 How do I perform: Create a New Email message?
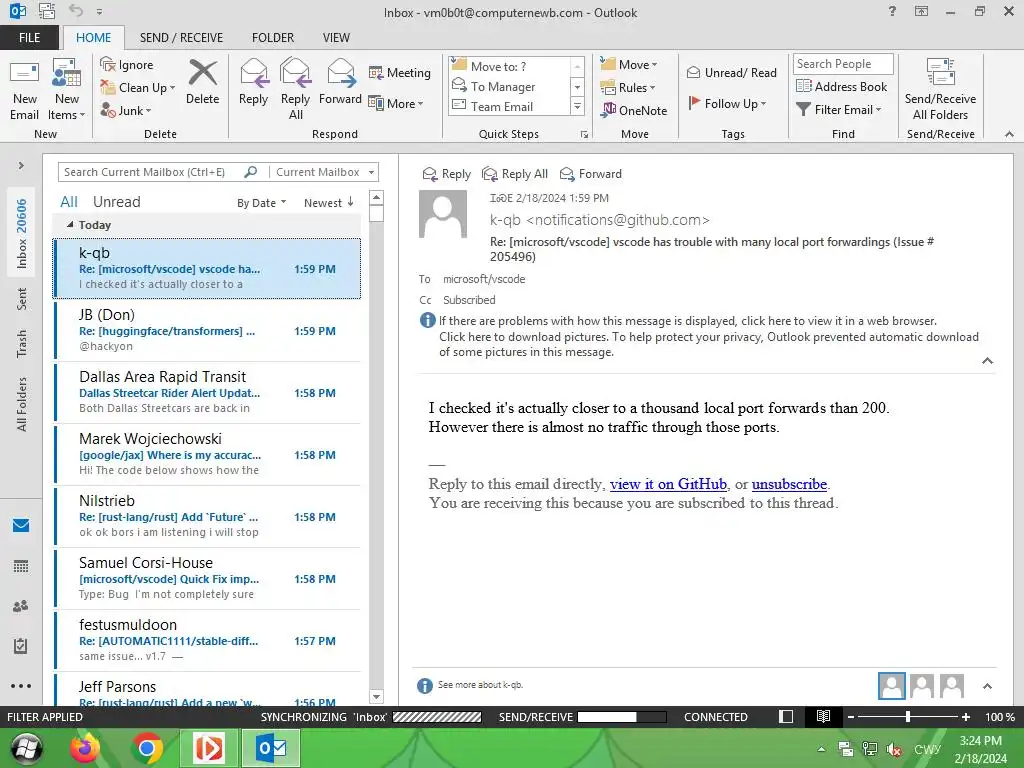[x=24, y=90]
